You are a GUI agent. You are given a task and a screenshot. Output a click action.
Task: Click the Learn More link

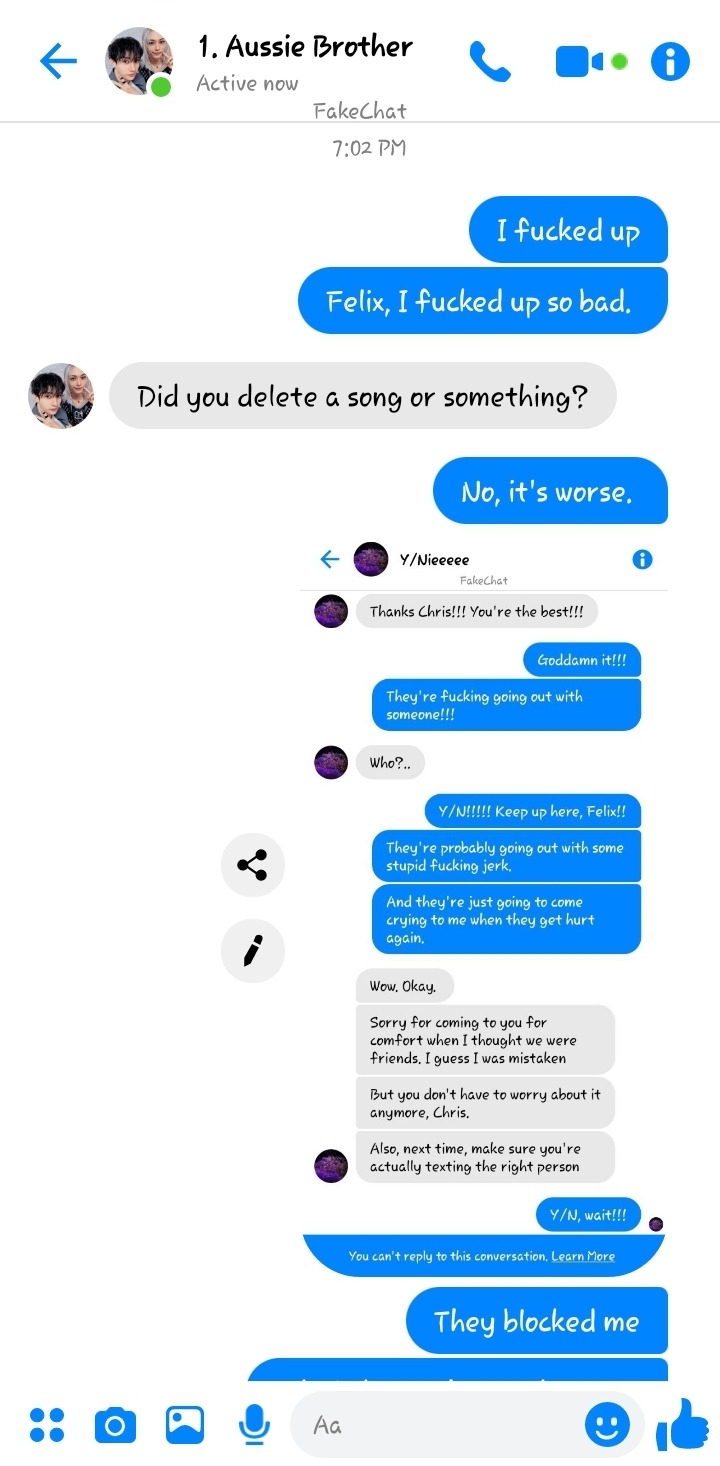pos(583,1256)
